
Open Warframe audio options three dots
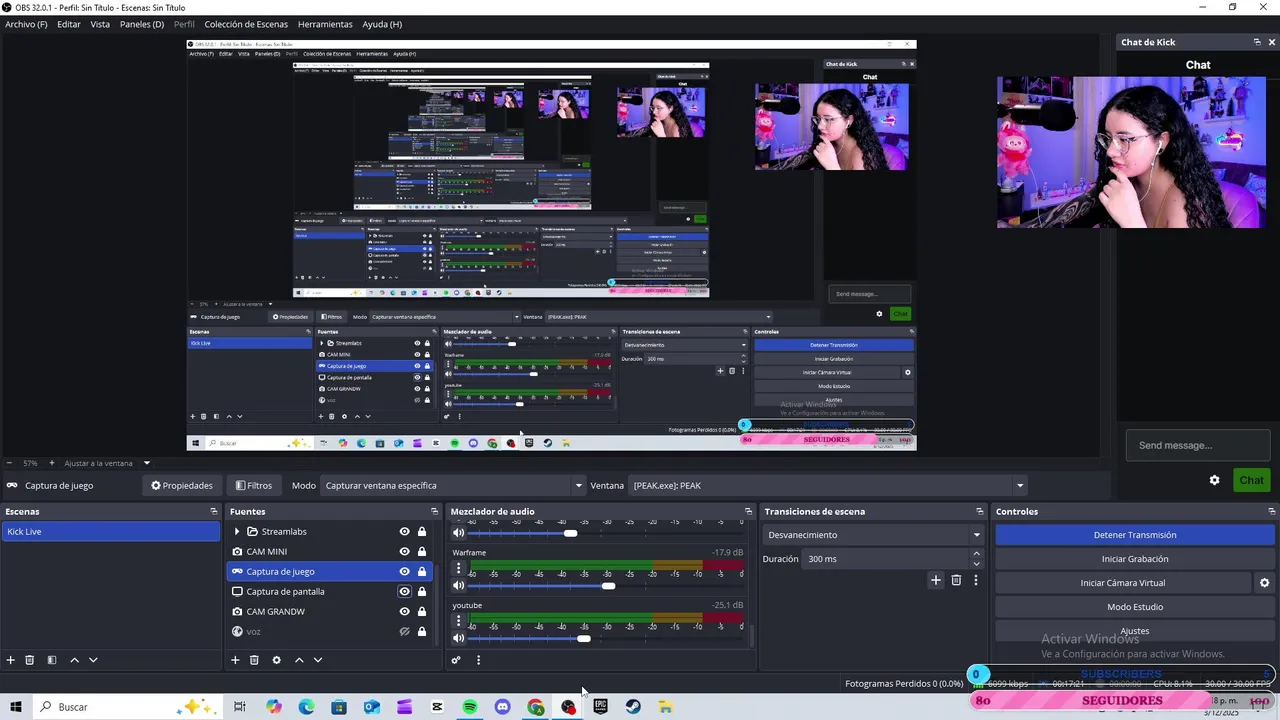click(459, 568)
